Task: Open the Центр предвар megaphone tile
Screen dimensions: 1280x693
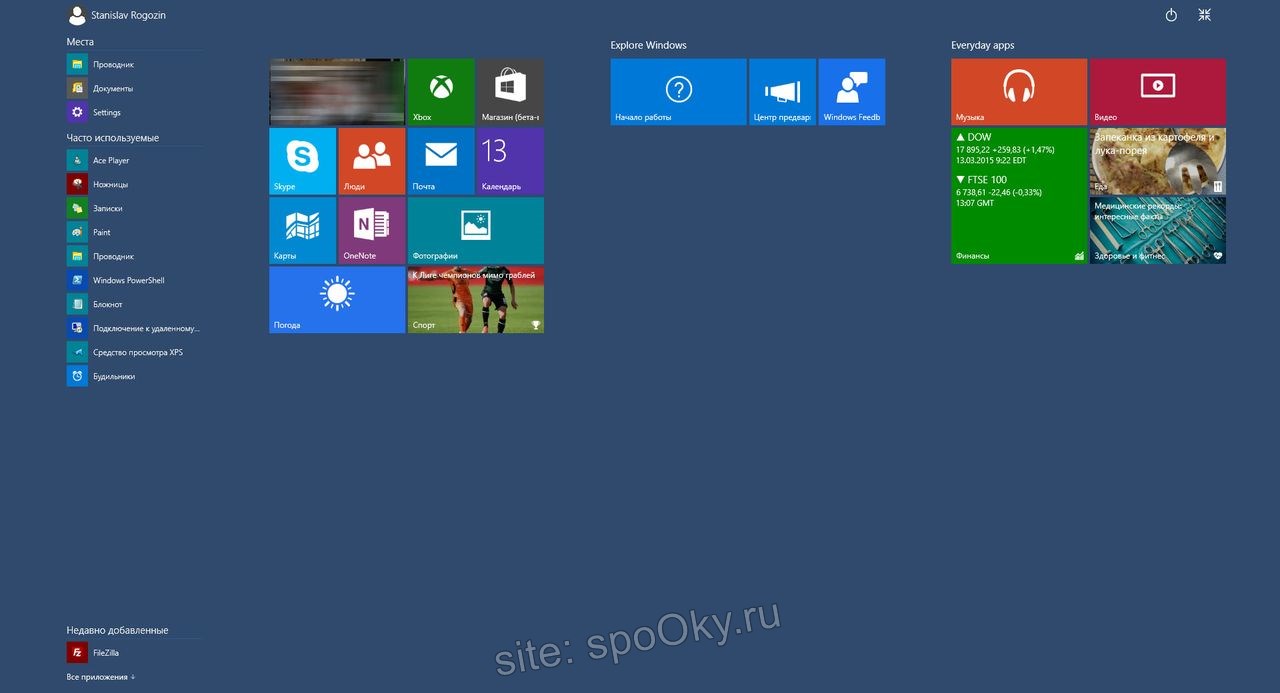Action: (x=783, y=92)
